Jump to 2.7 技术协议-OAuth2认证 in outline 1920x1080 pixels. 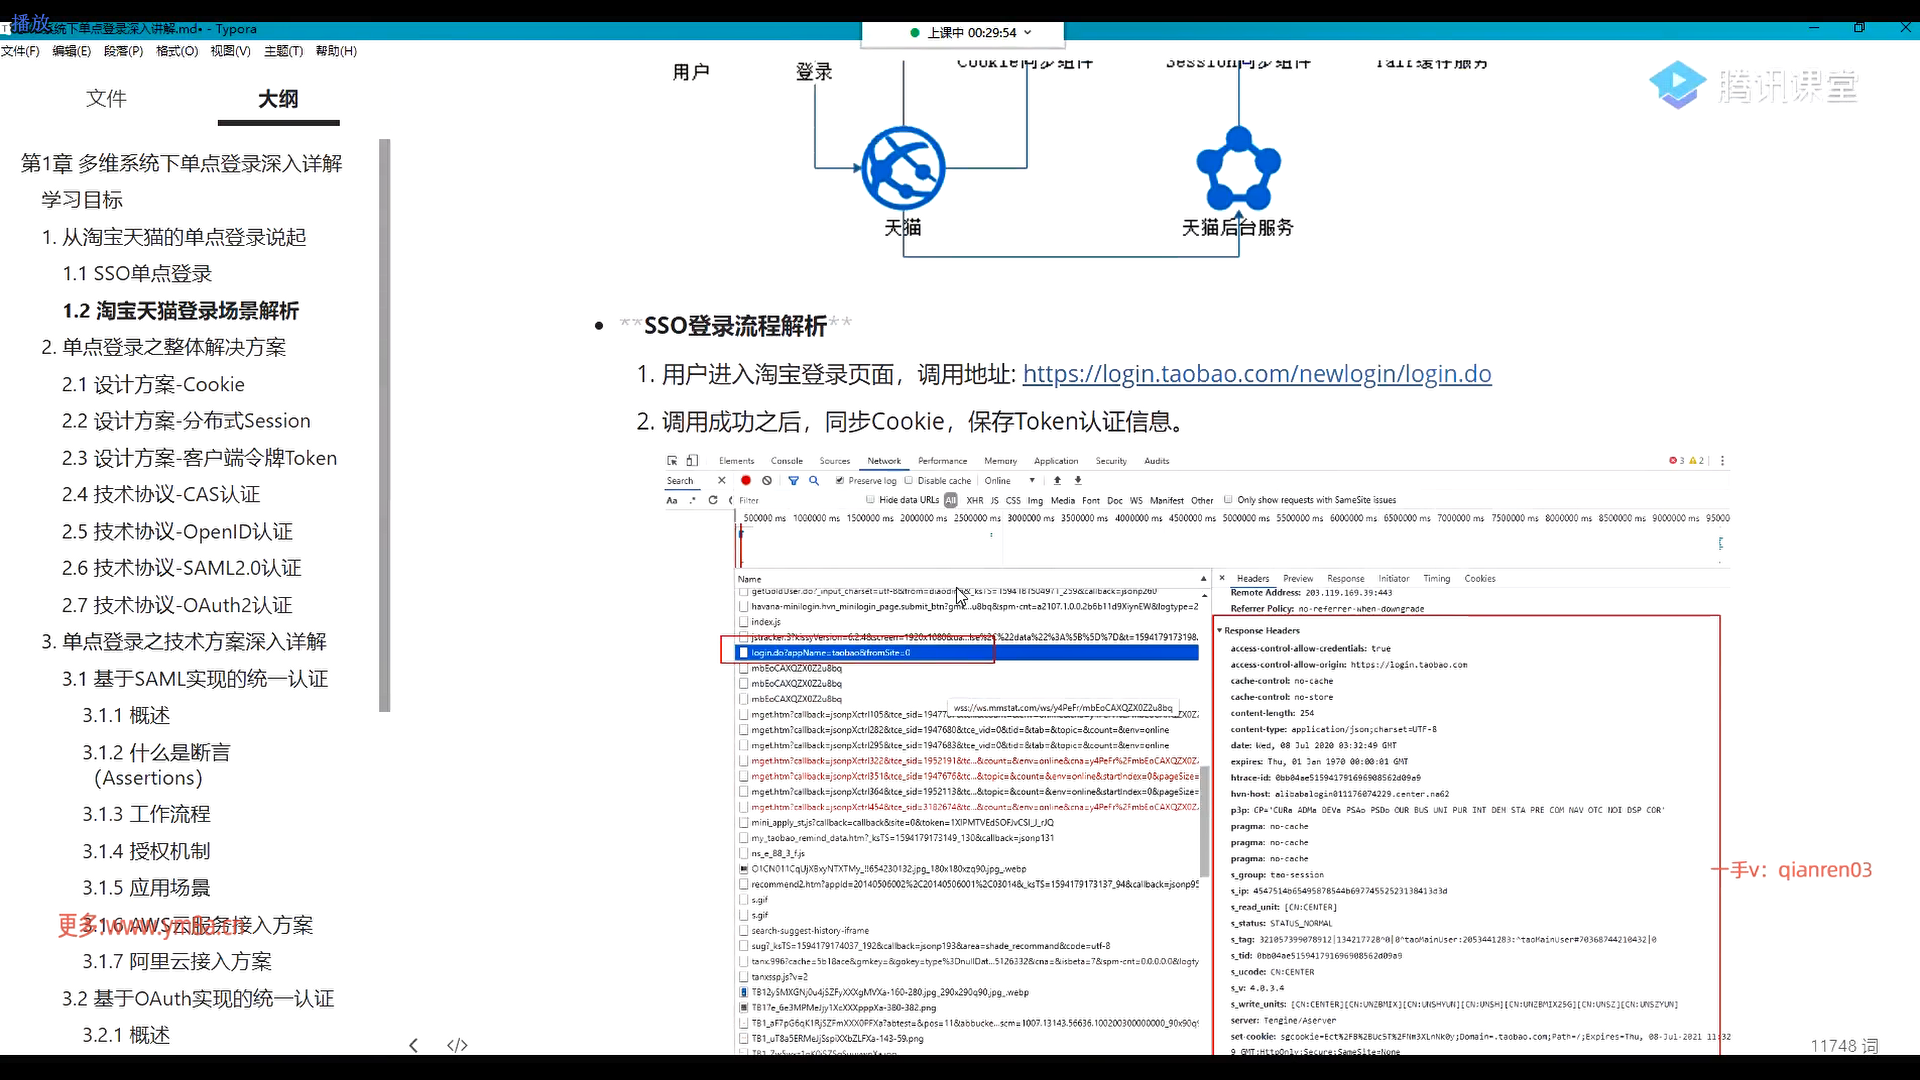pyautogui.click(x=177, y=604)
